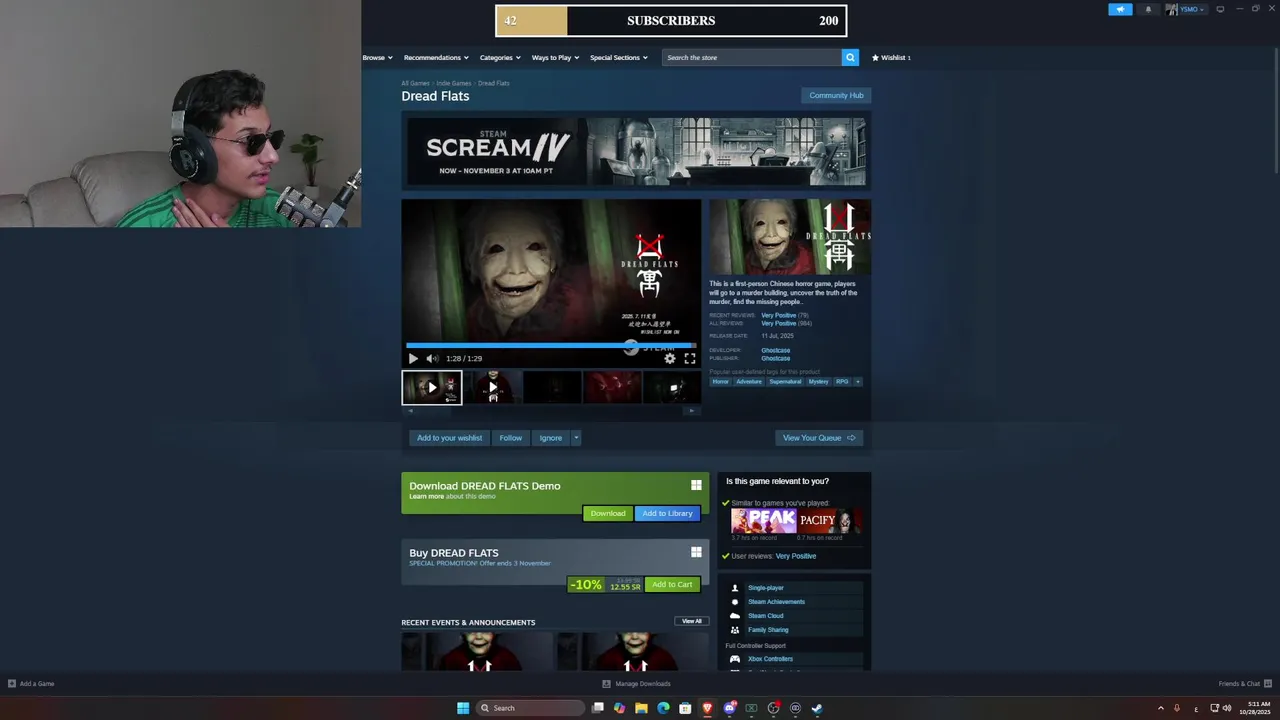Screen dimensions: 1280x720
Task: Click the Ignore button
Action: point(551,438)
